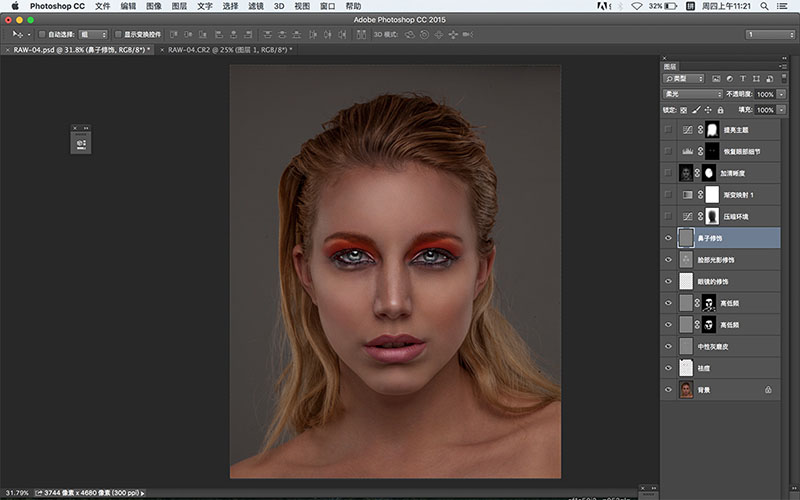Click the lock all padlock icon

pyautogui.click(x=719, y=109)
